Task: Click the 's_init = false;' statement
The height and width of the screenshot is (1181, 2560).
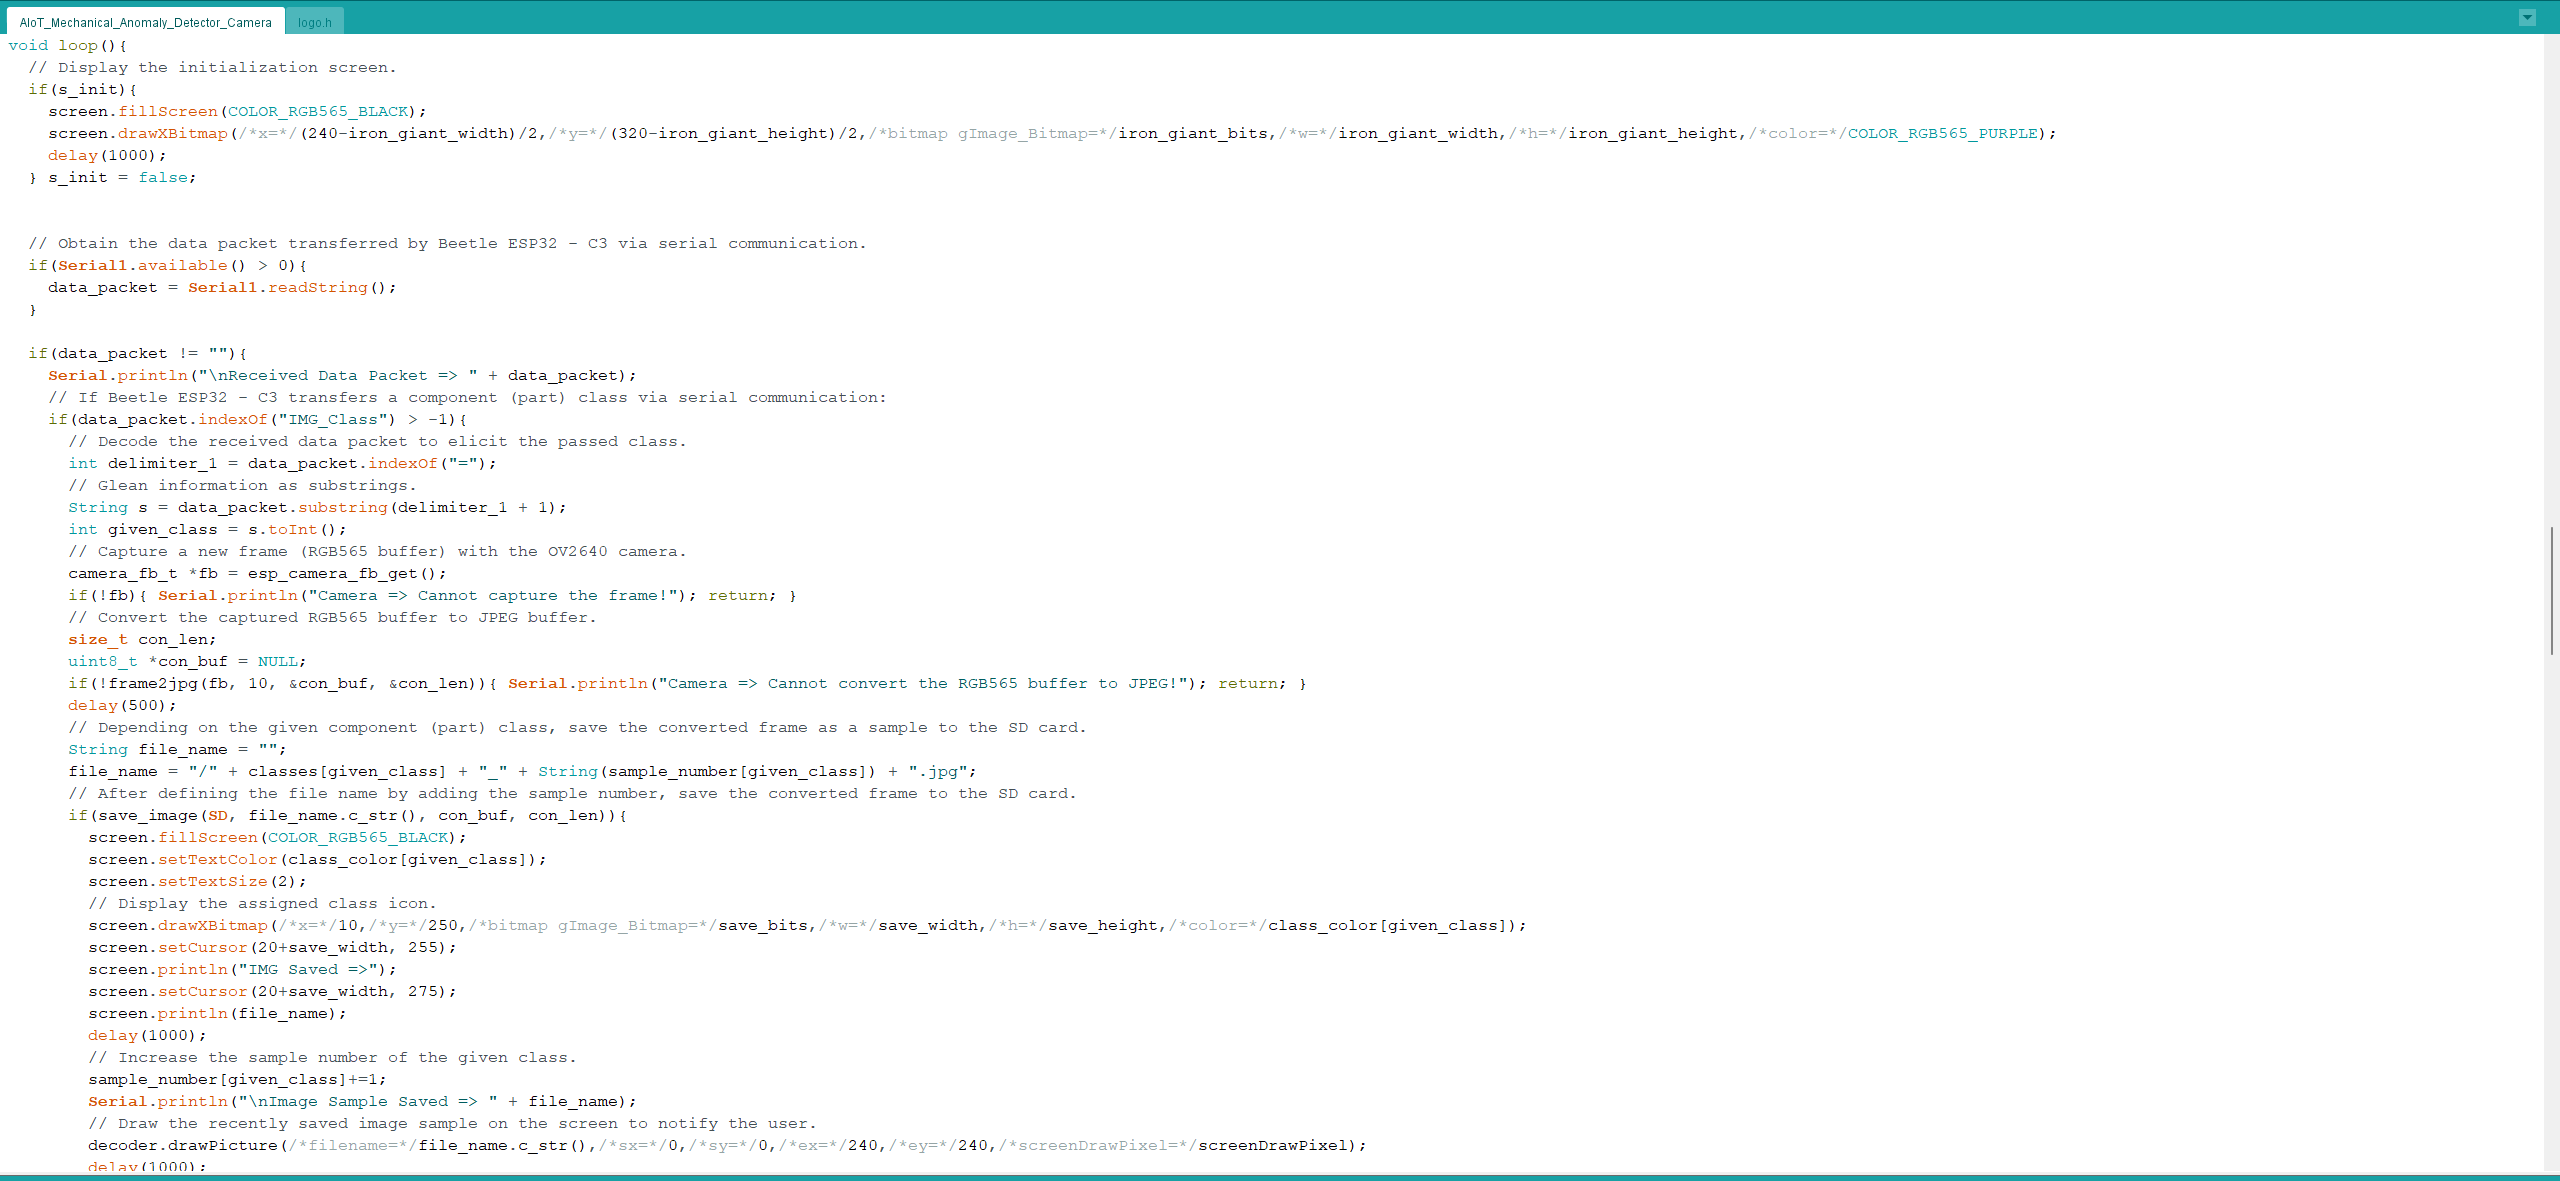Action: tap(122, 178)
